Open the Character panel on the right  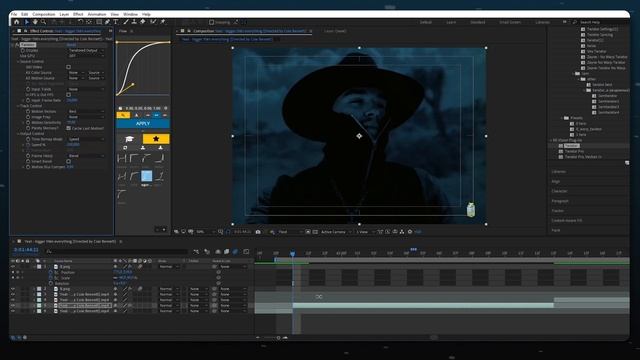pyautogui.click(x=560, y=191)
